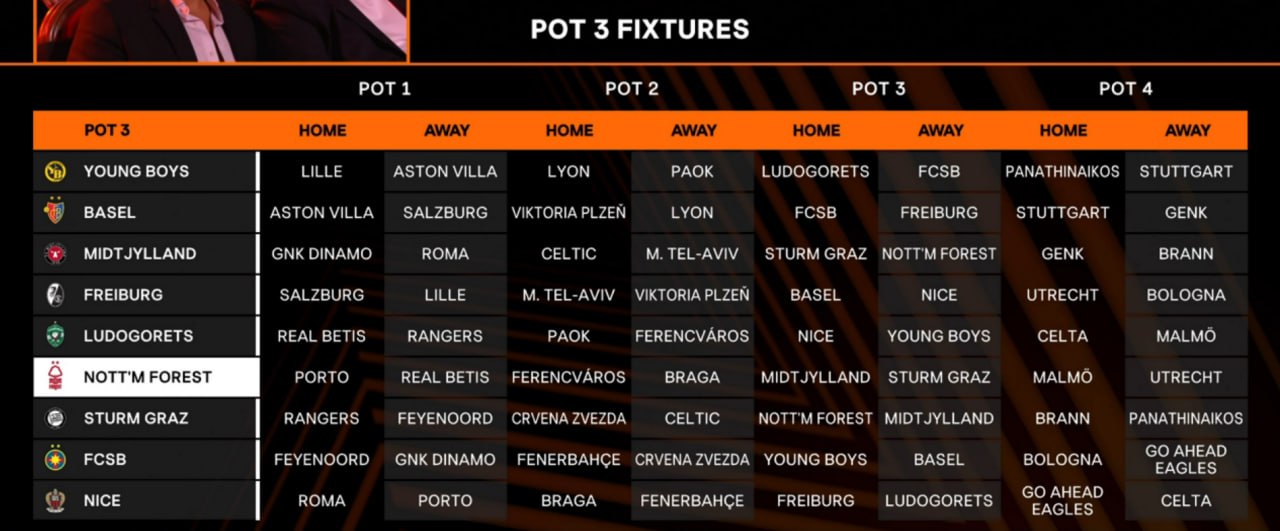Click the Nottingham Forest crest icon

(x=55, y=377)
